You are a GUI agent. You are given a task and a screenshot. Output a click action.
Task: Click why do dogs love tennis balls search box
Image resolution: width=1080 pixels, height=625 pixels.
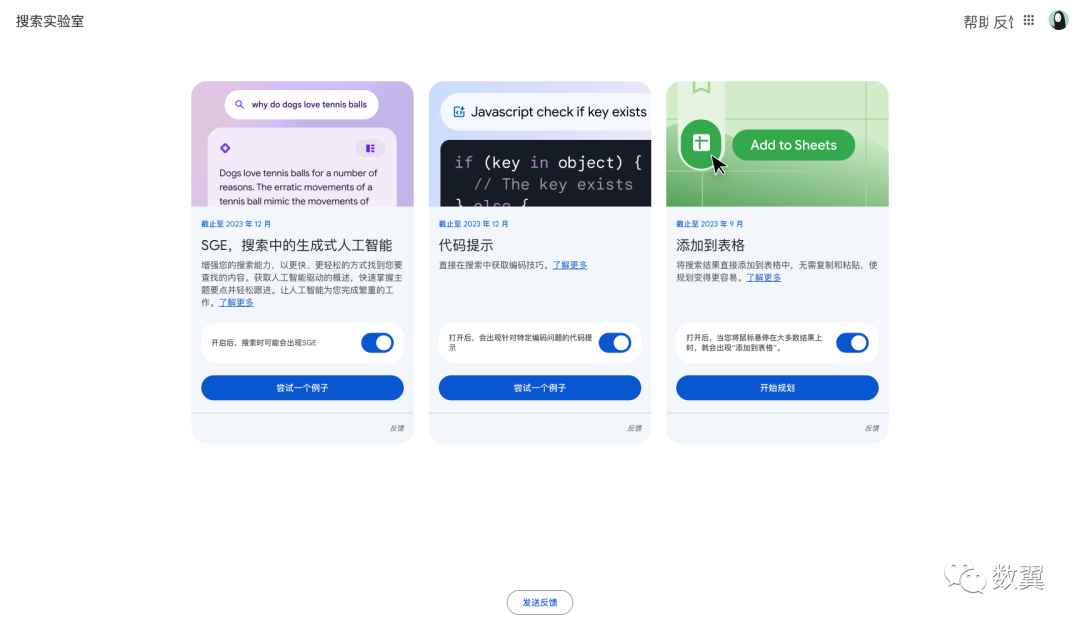click(302, 105)
